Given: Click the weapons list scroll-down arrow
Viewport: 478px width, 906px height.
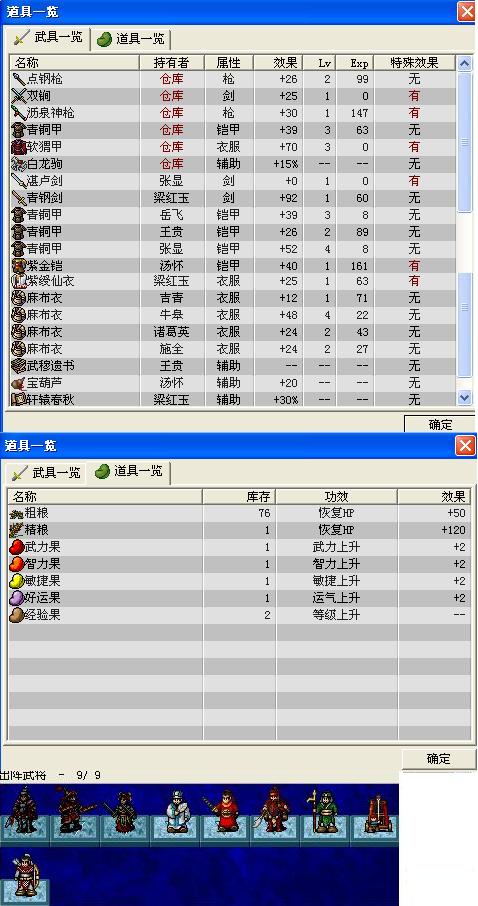Looking at the screenshot, I should tap(464, 397).
